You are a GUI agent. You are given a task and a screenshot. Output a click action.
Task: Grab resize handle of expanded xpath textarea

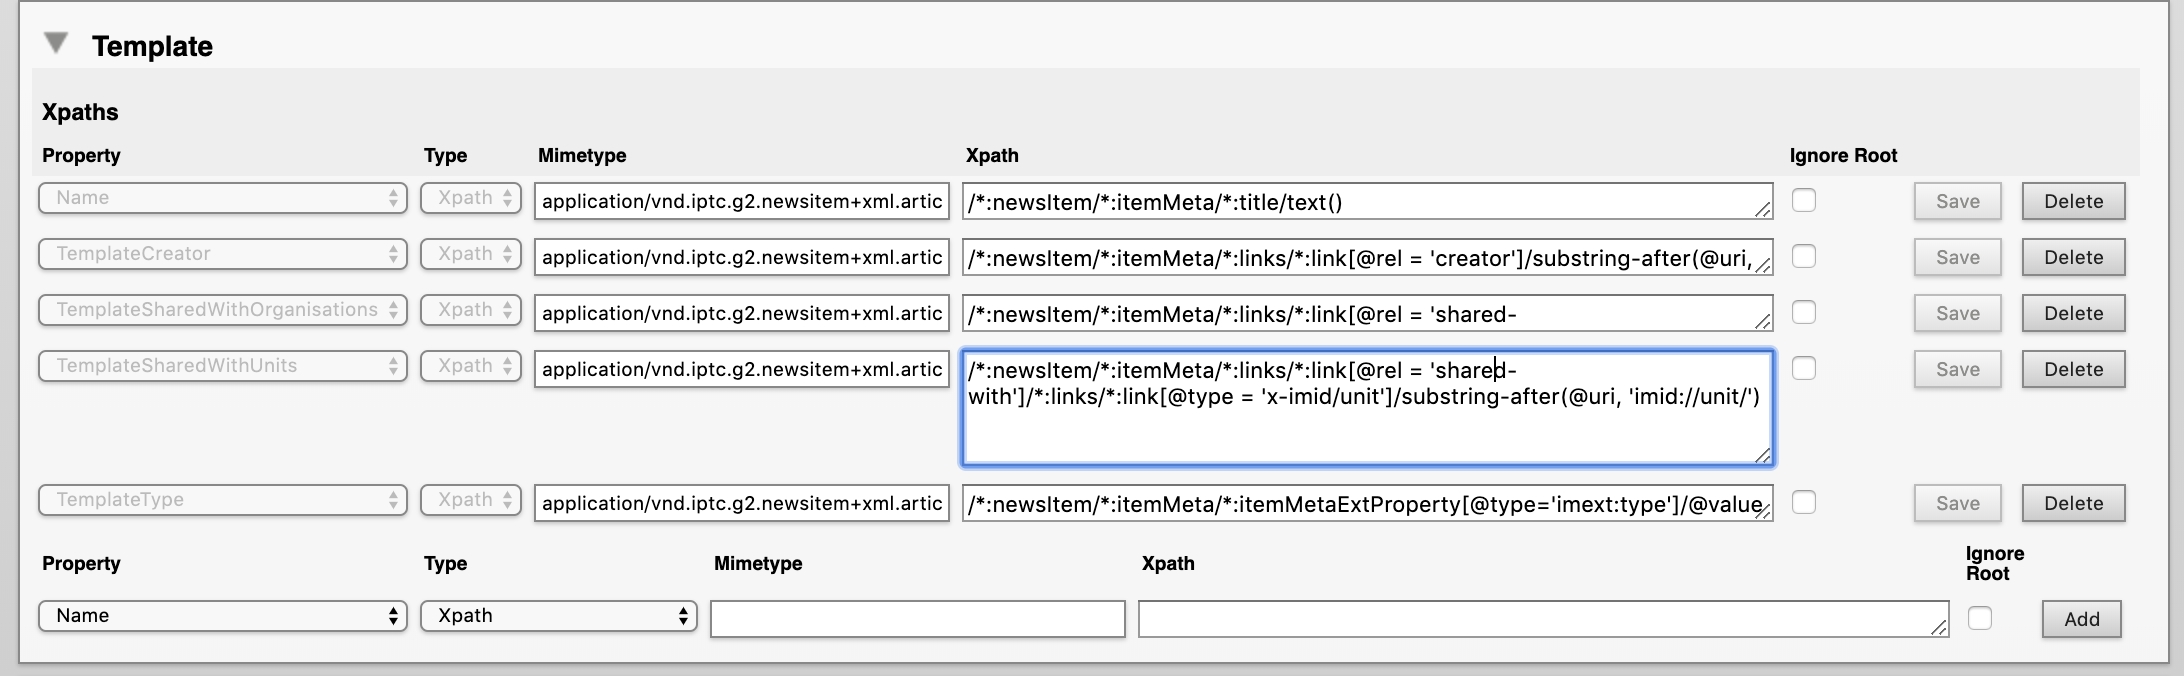coord(1763,456)
